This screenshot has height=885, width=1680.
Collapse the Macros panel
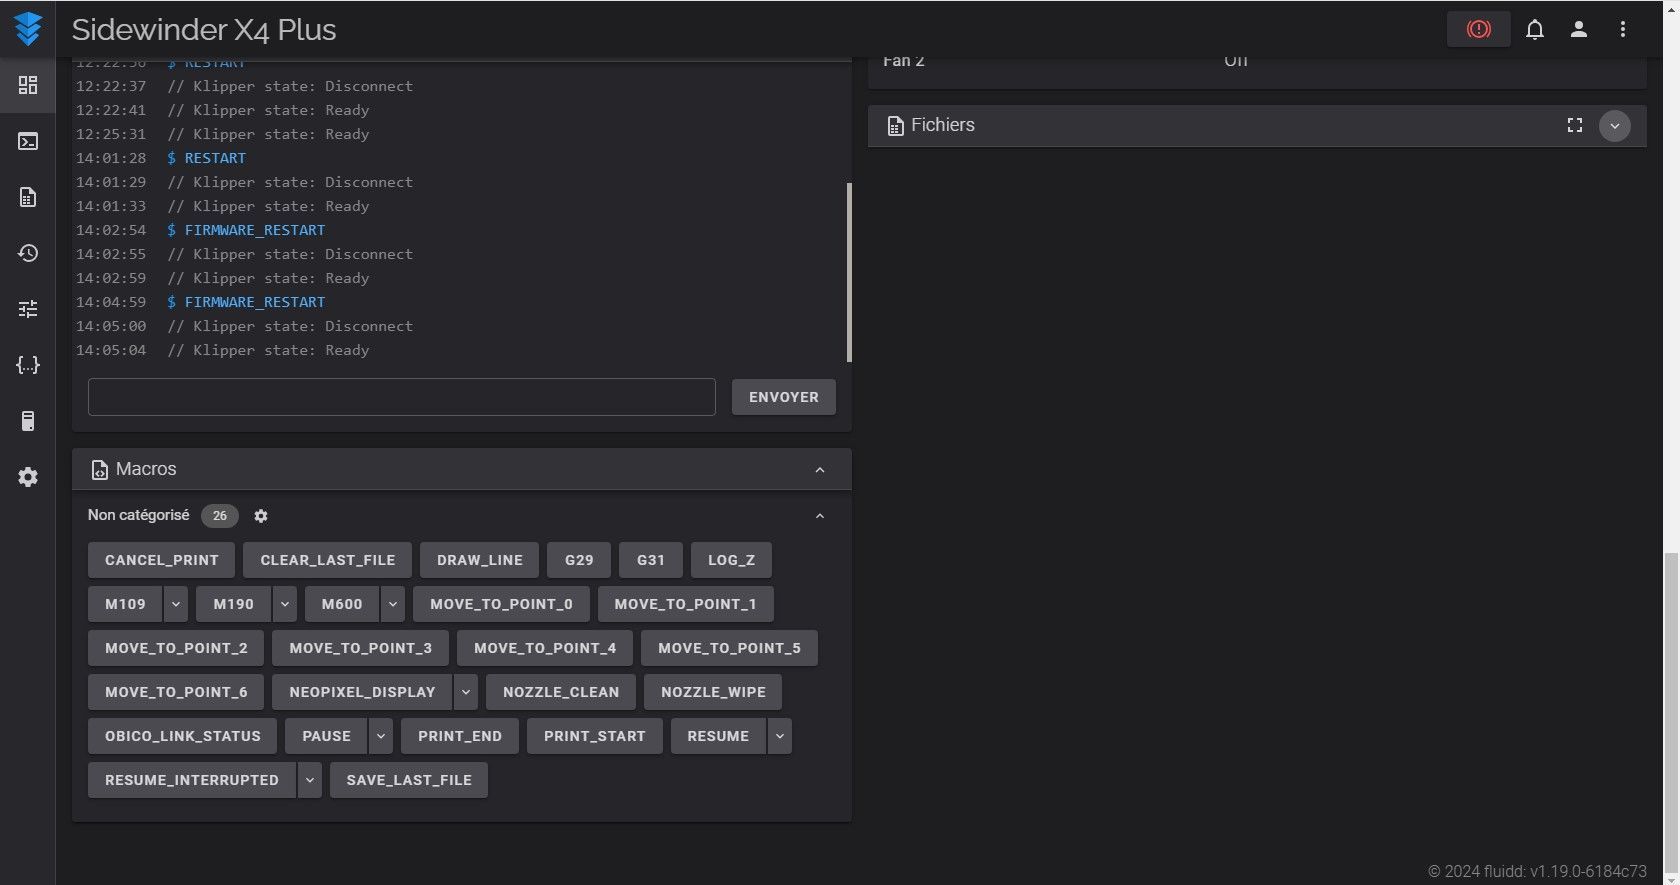pyautogui.click(x=820, y=469)
